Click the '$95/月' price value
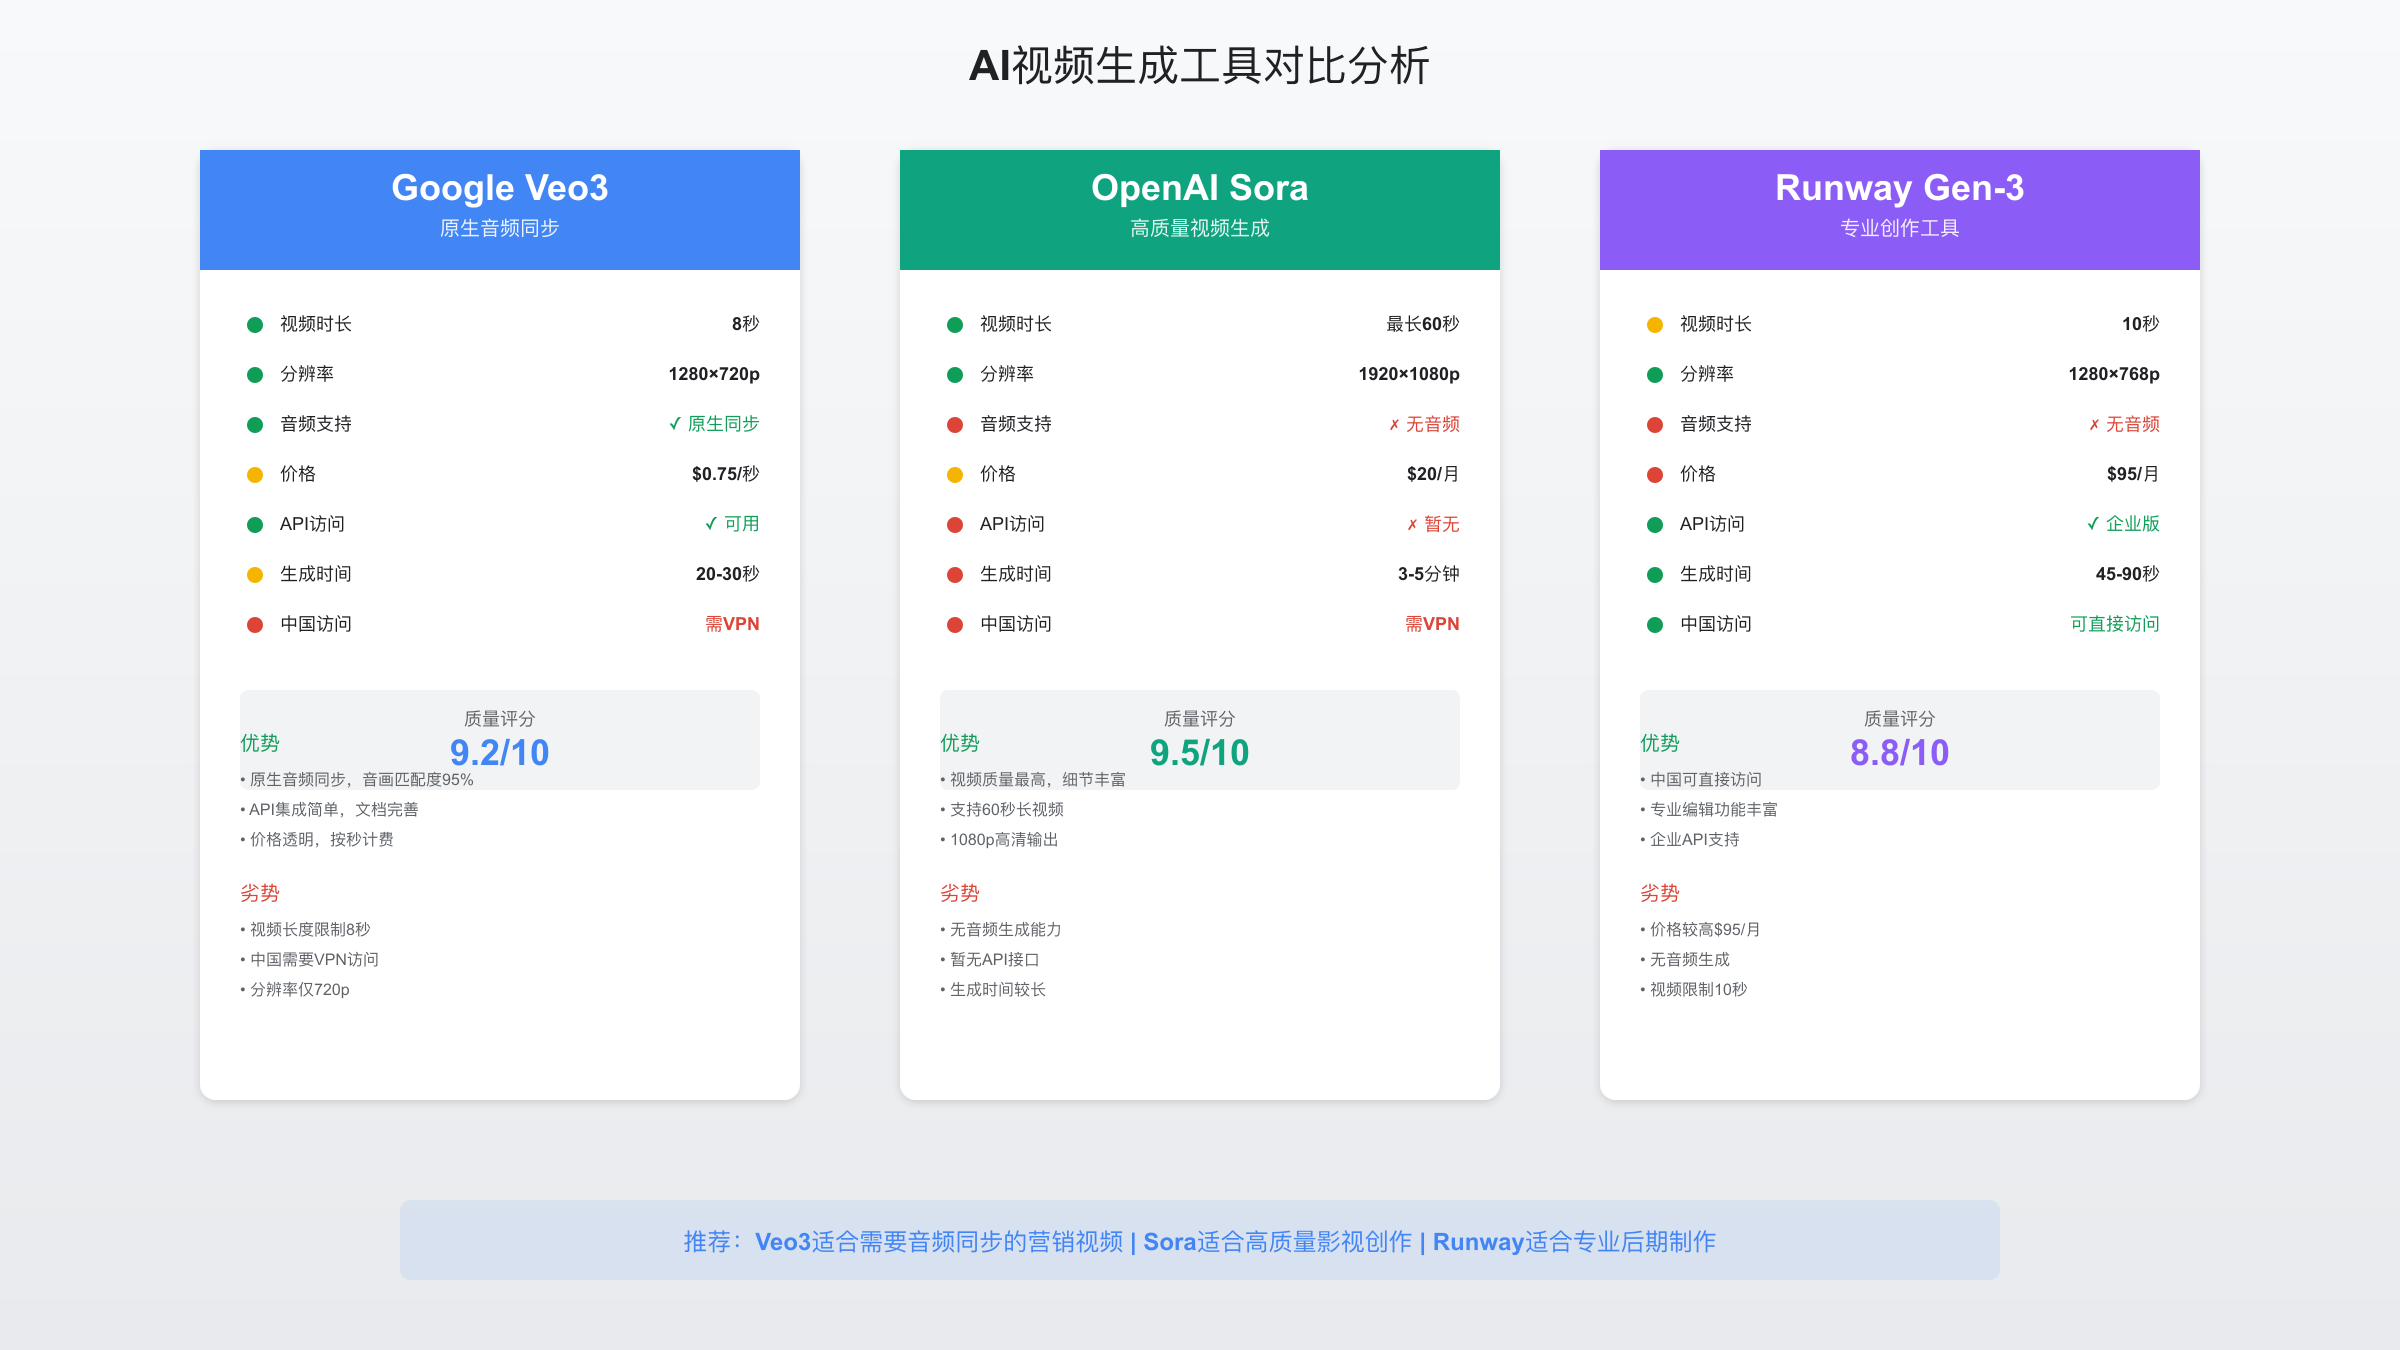 click(2133, 474)
